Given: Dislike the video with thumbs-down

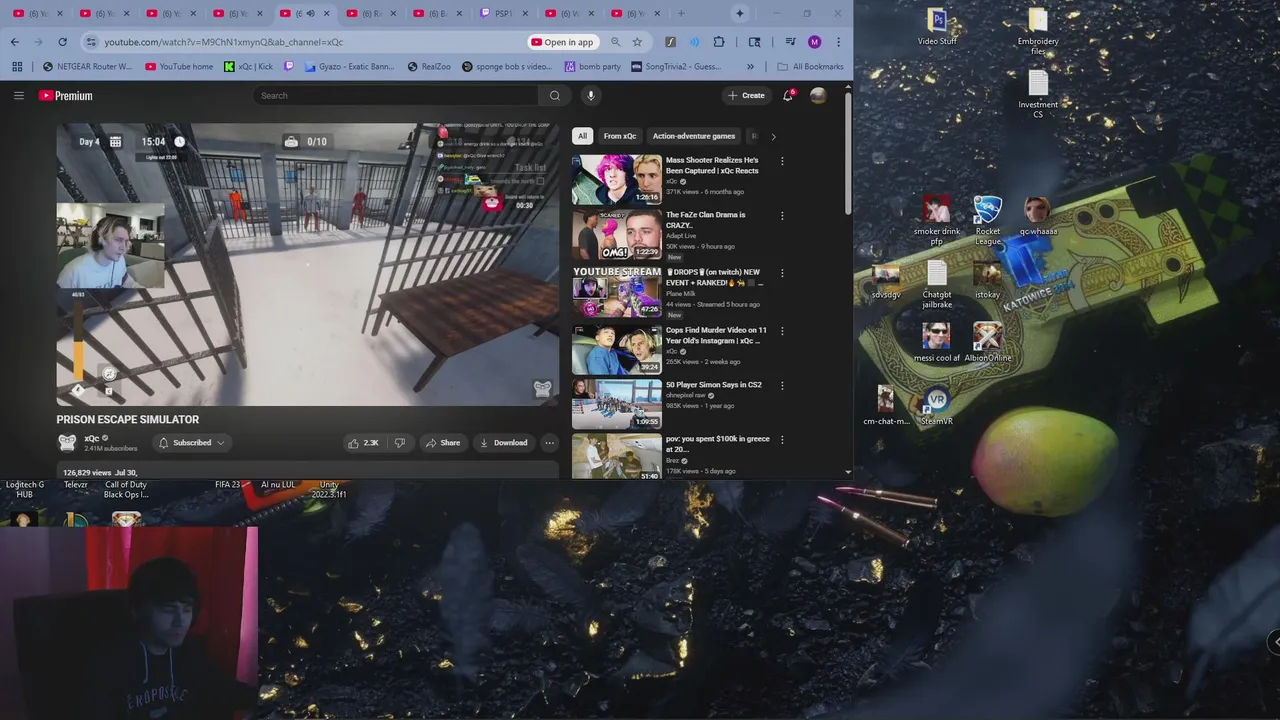Looking at the screenshot, I should coord(399,443).
